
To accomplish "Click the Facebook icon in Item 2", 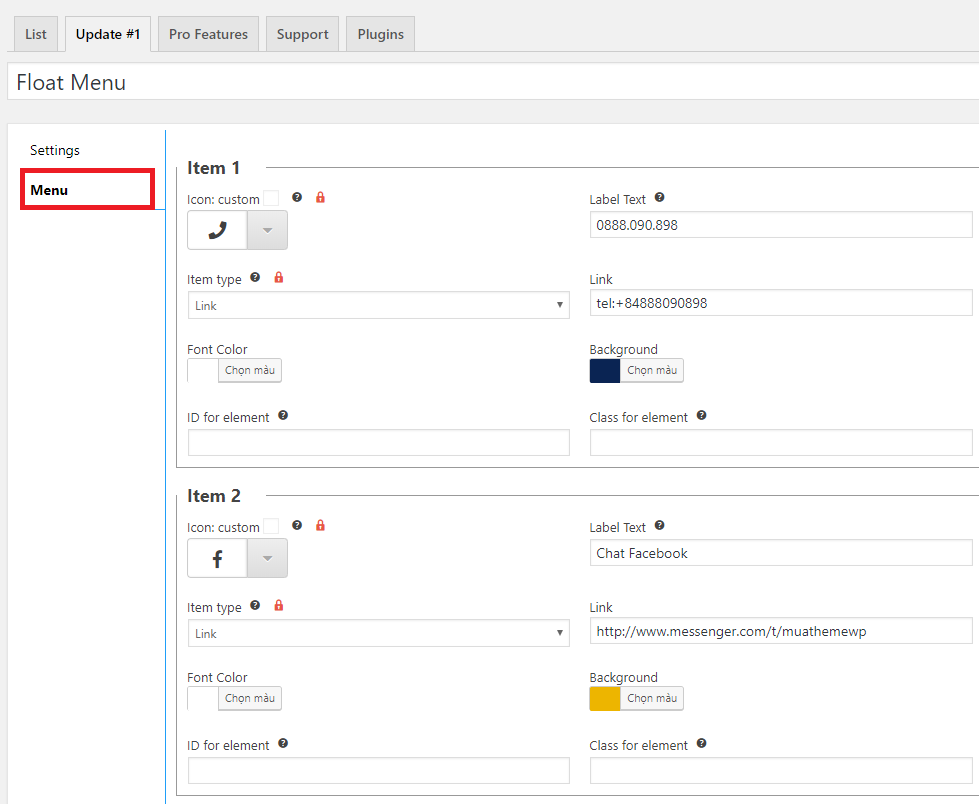I will point(217,558).
